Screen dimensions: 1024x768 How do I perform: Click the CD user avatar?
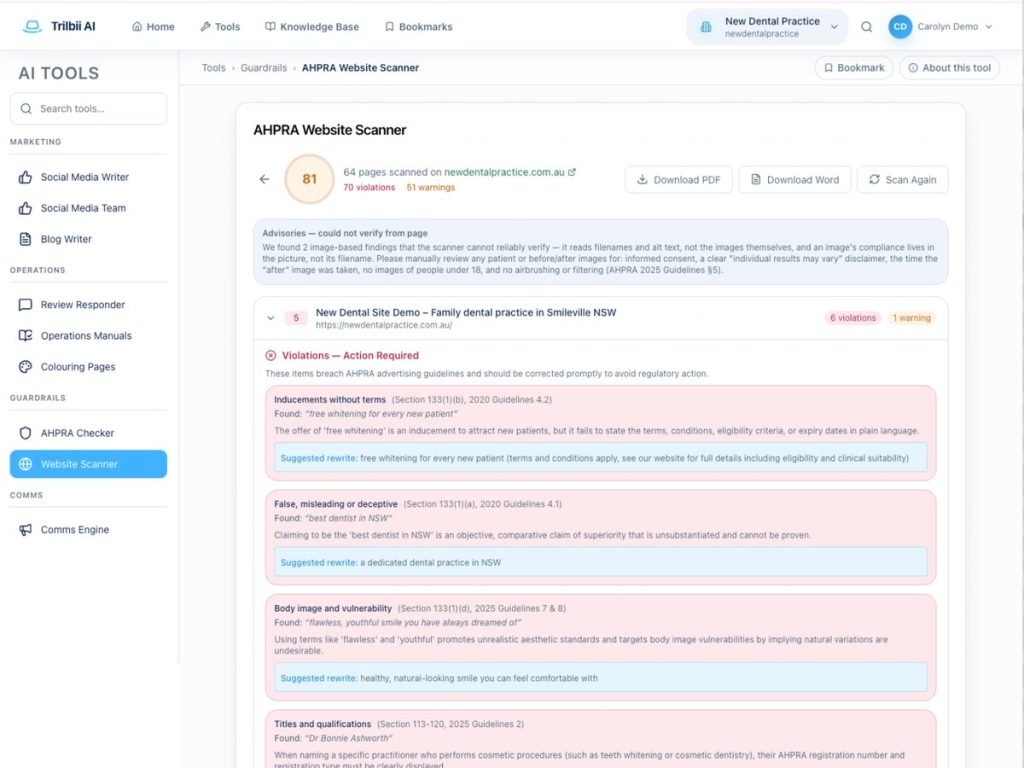point(900,27)
